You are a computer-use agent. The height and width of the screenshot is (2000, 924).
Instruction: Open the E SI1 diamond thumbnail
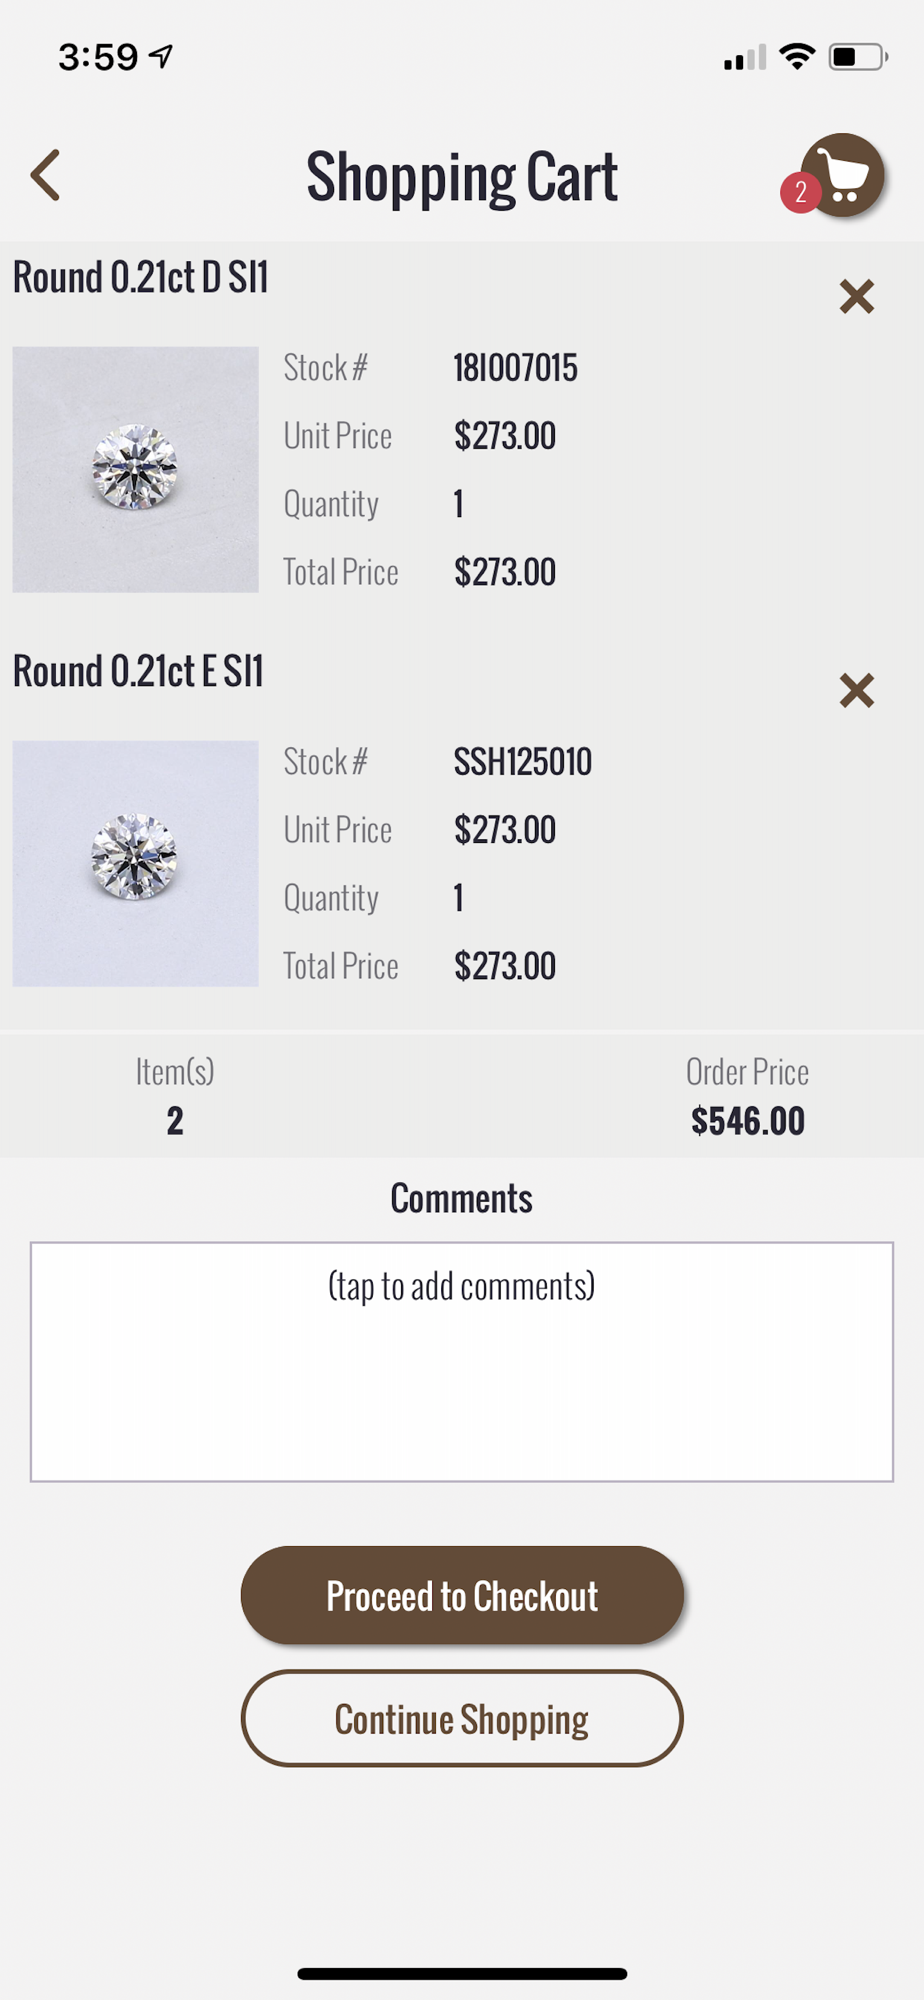click(x=136, y=863)
